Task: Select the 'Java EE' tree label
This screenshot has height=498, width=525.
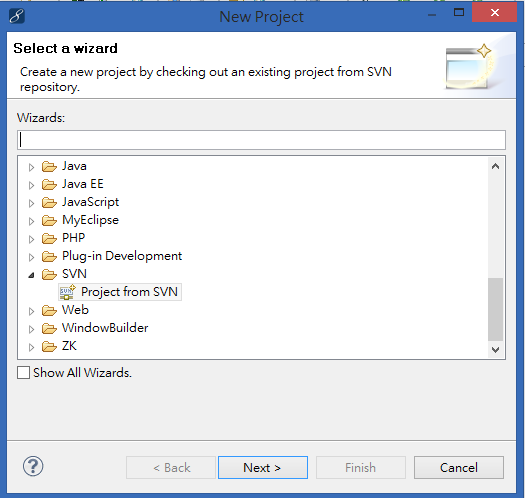Action: coord(83,184)
